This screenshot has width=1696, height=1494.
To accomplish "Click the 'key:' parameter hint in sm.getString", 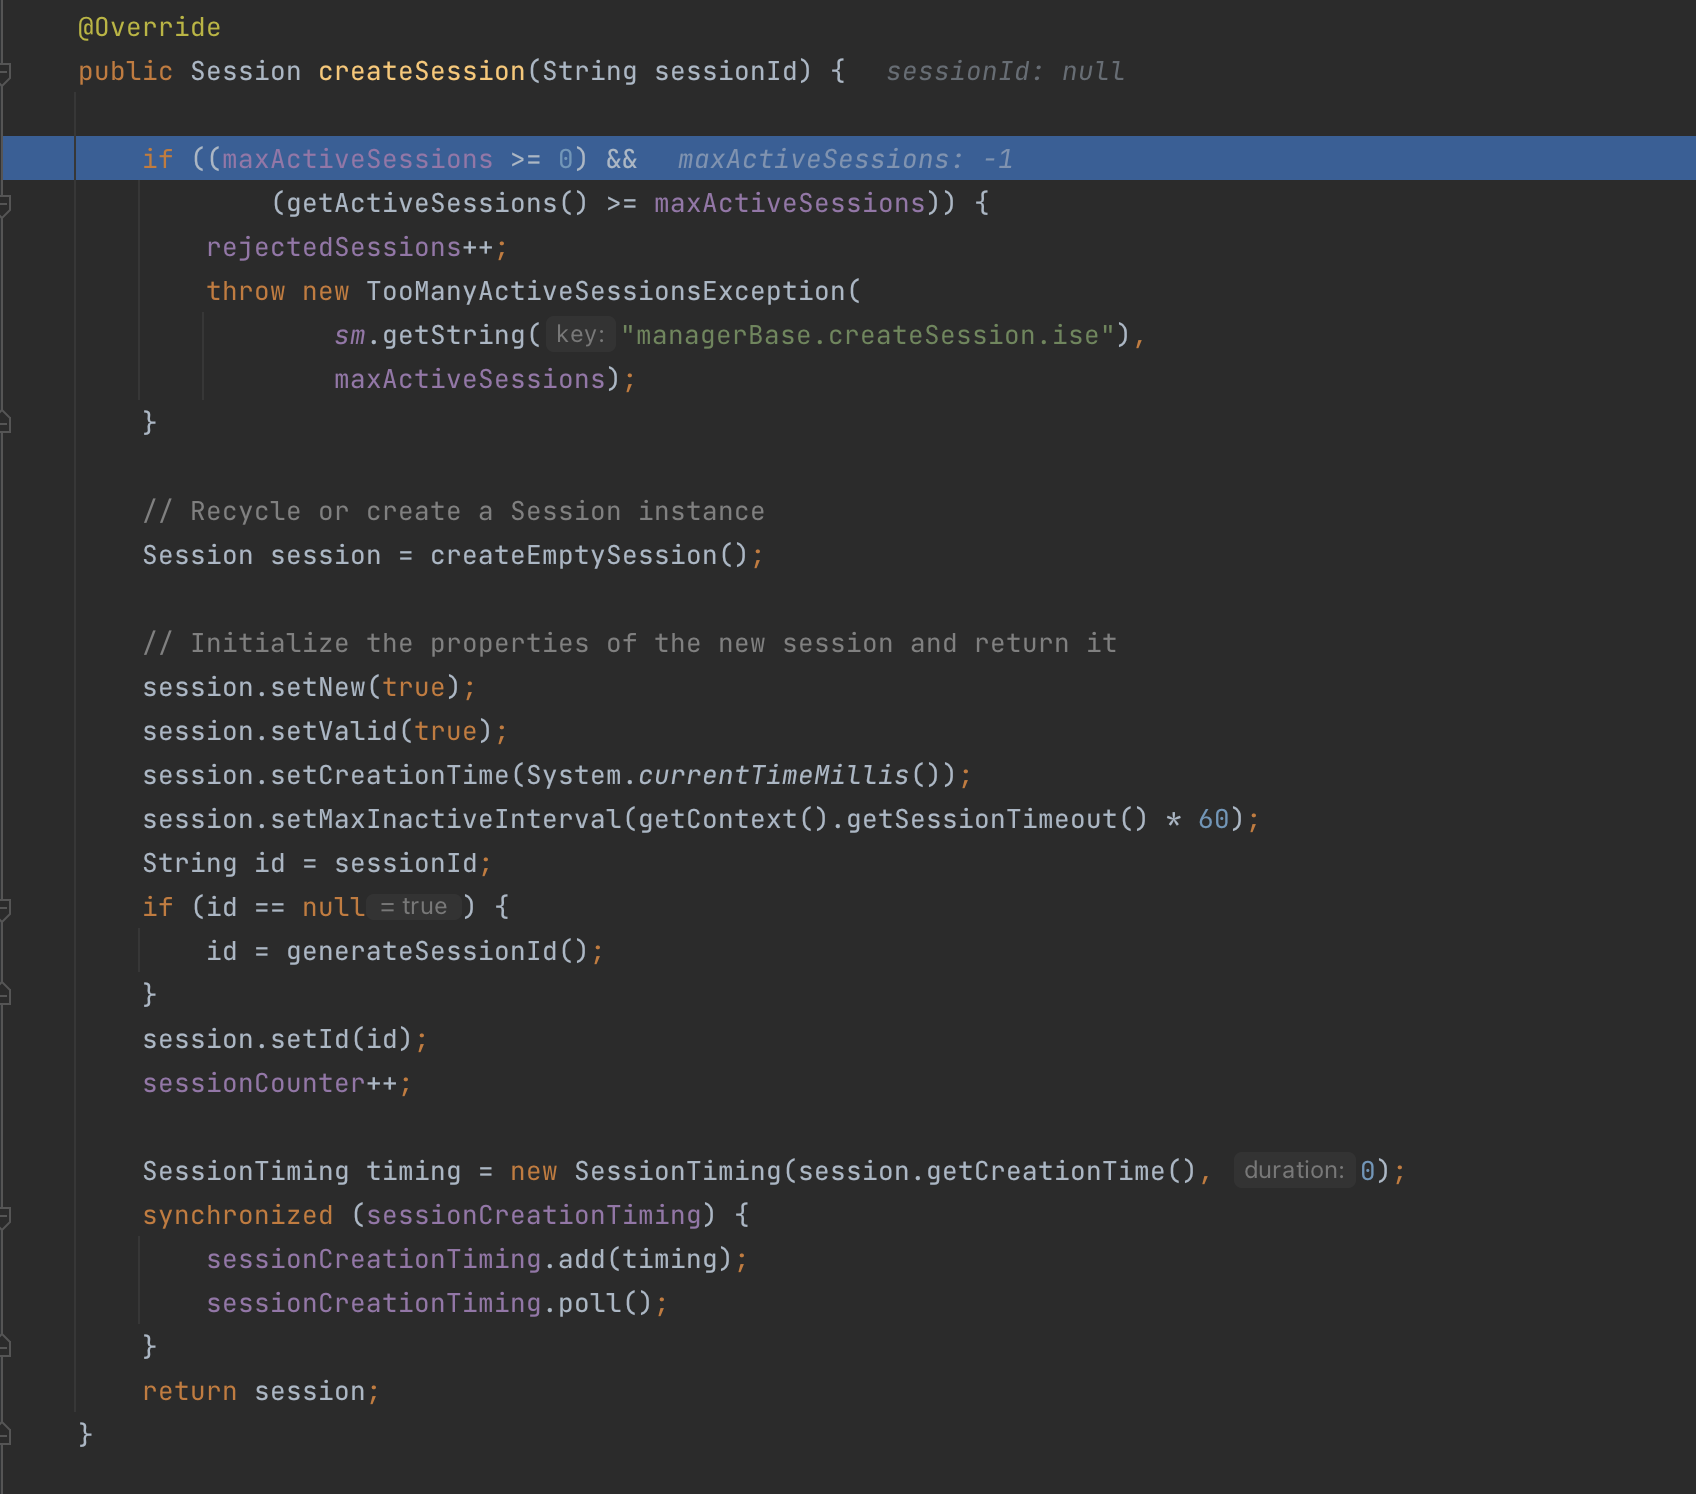I will tap(580, 335).
